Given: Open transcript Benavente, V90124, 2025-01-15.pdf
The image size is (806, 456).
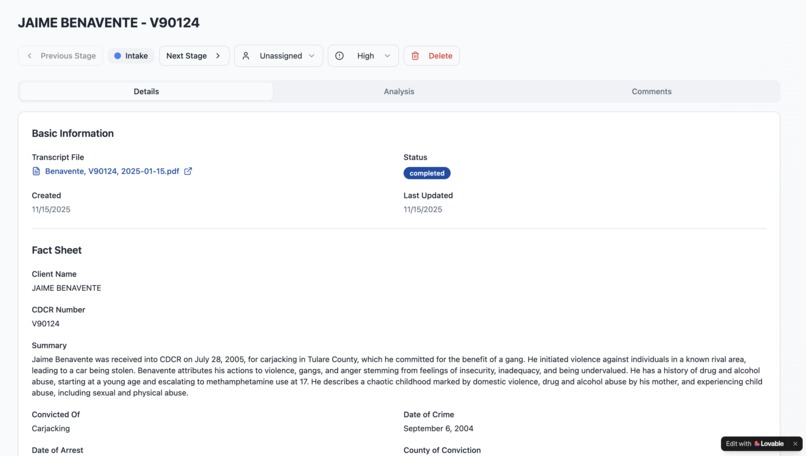Looking at the screenshot, I should pyautogui.click(x=112, y=171).
